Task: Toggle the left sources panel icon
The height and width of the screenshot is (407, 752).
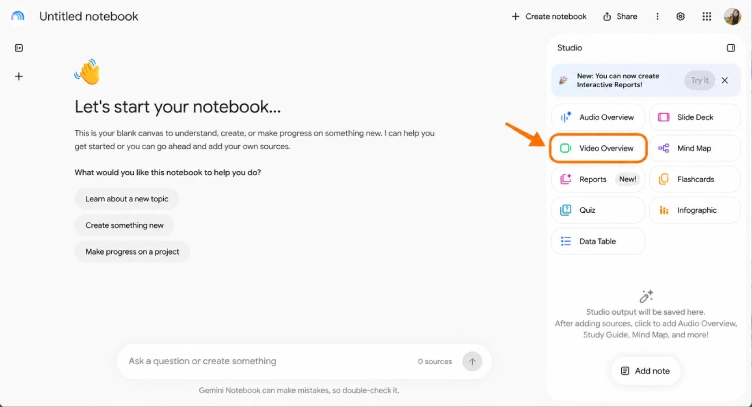Action: tap(19, 48)
